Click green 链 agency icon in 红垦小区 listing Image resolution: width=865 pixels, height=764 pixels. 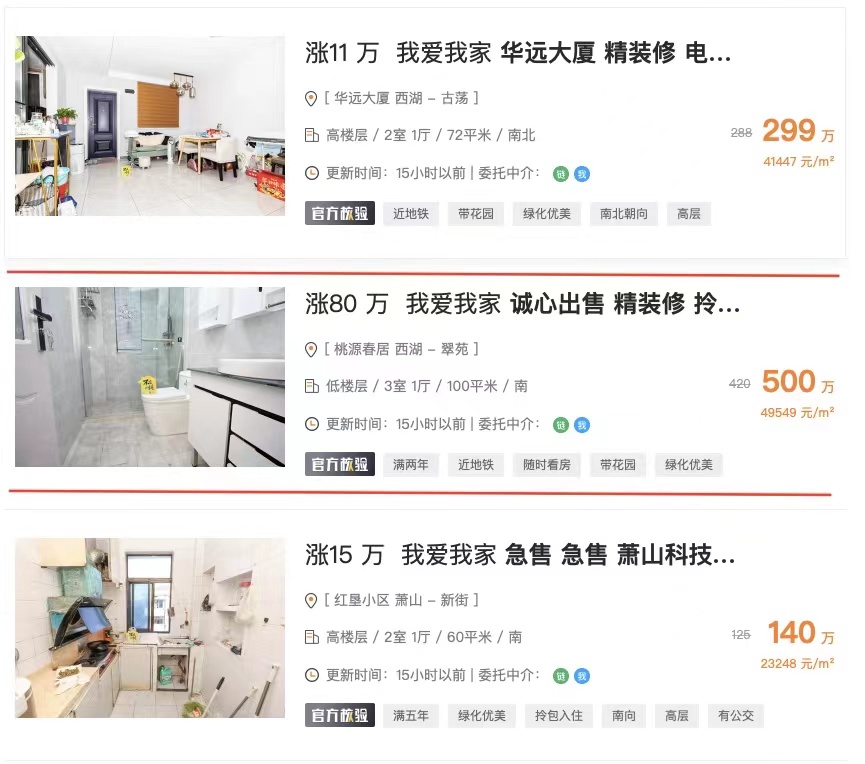[x=560, y=676]
